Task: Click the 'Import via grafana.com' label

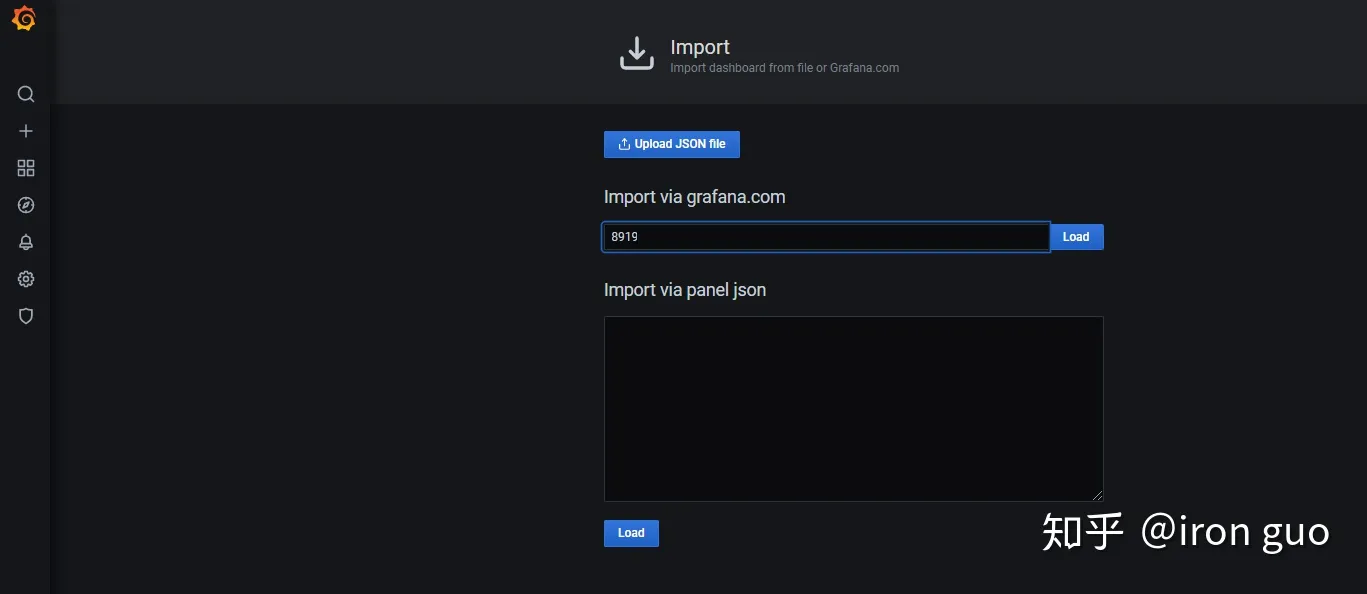Action: click(x=695, y=197)
